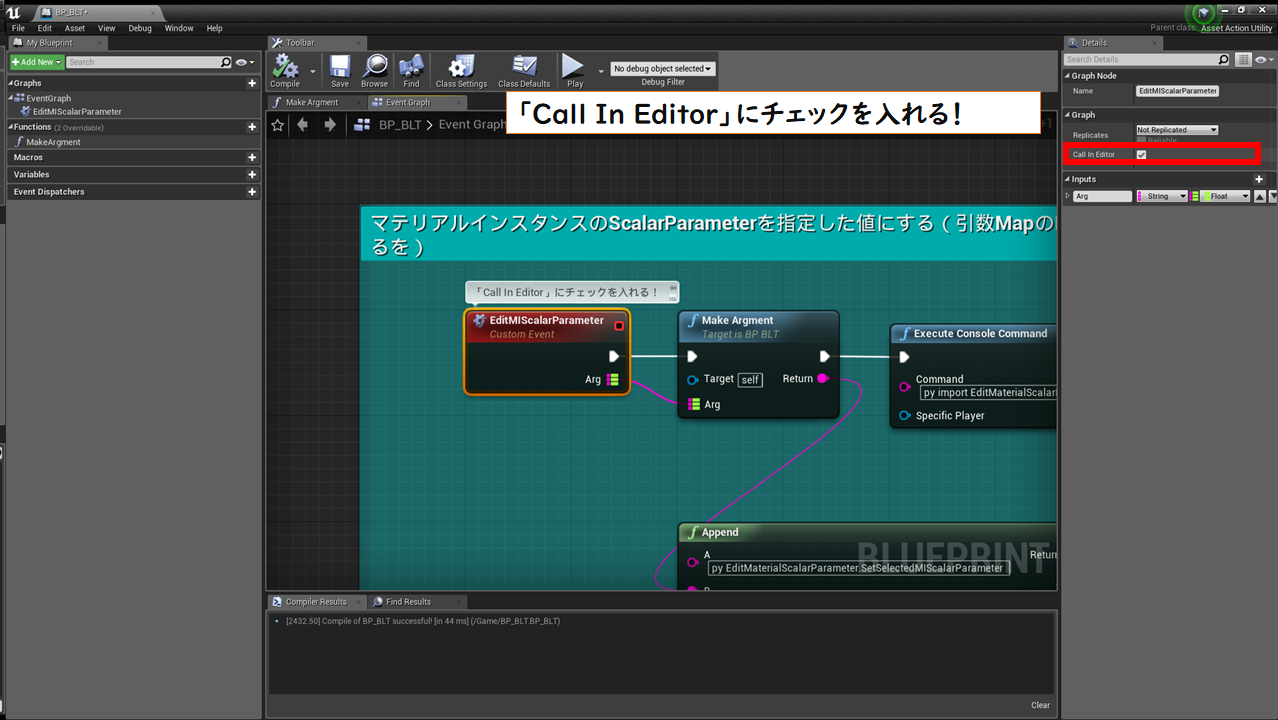This screenshot has width=1278, height=720.
Task: Click the Arg parameter name field
Action: (1103, 197)
